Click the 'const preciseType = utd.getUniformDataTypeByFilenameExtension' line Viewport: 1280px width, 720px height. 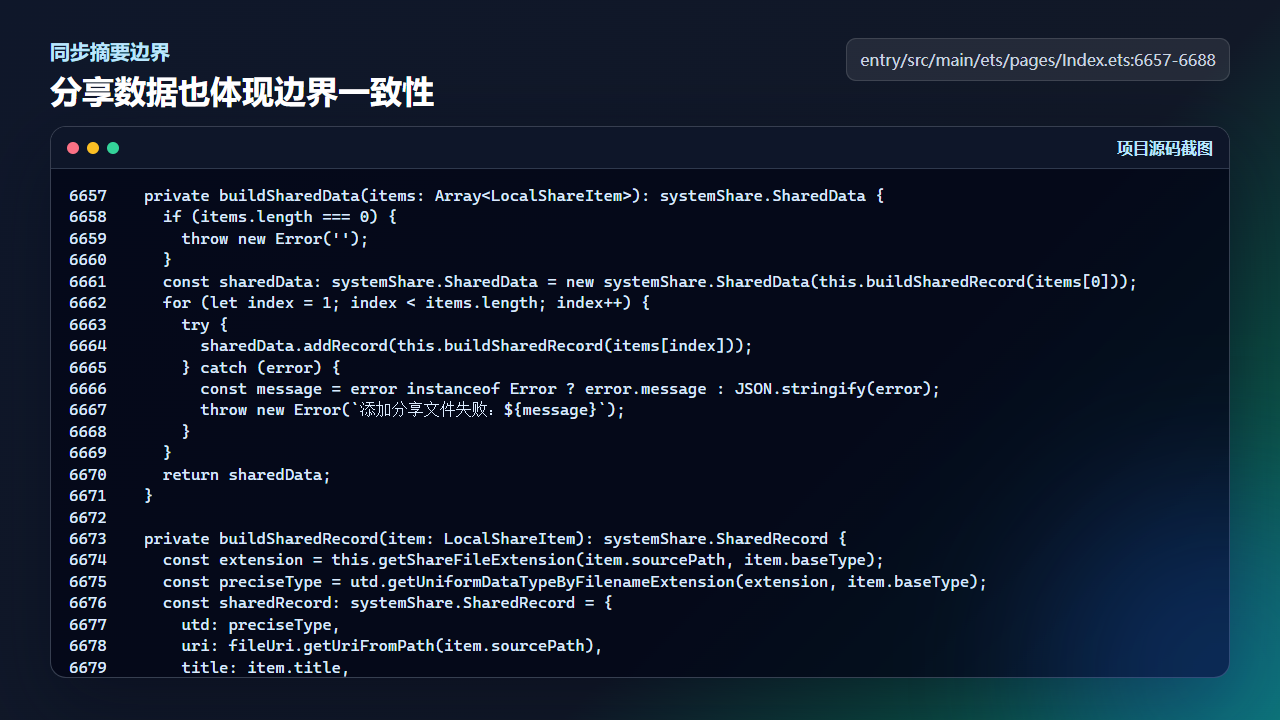575,582
